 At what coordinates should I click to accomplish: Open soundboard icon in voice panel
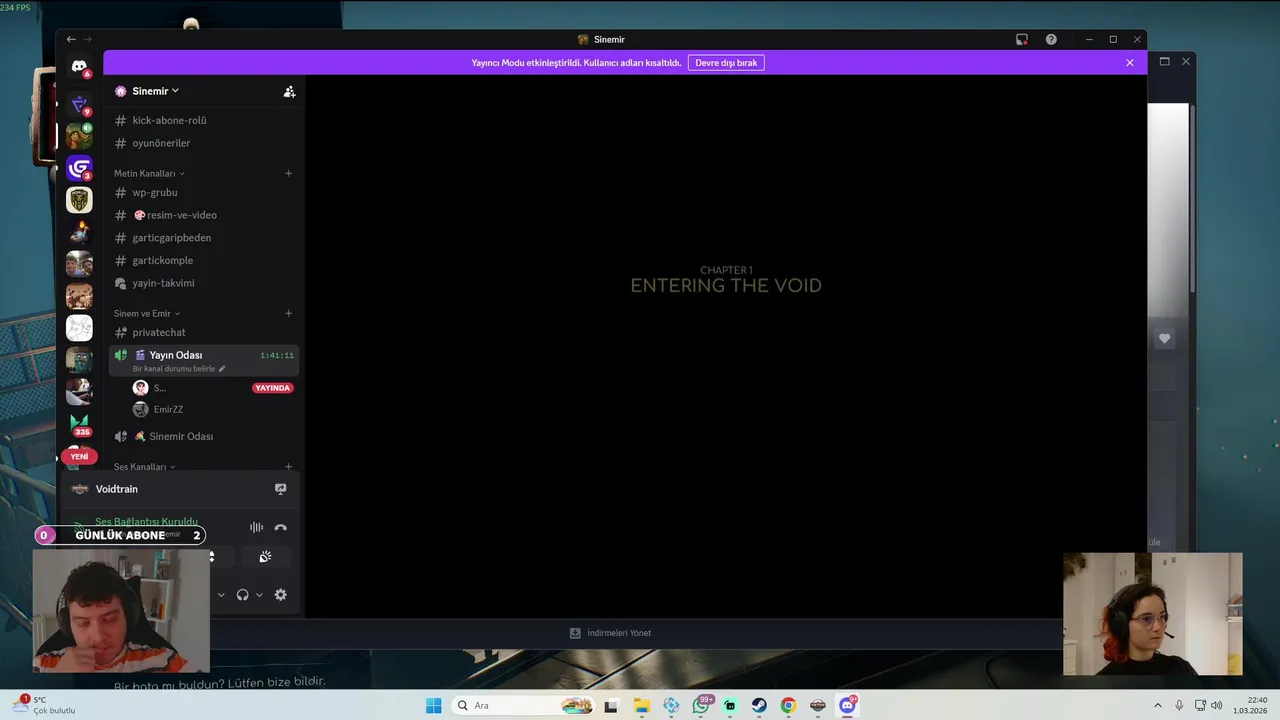pyautogui.click(x=265, y=557)
